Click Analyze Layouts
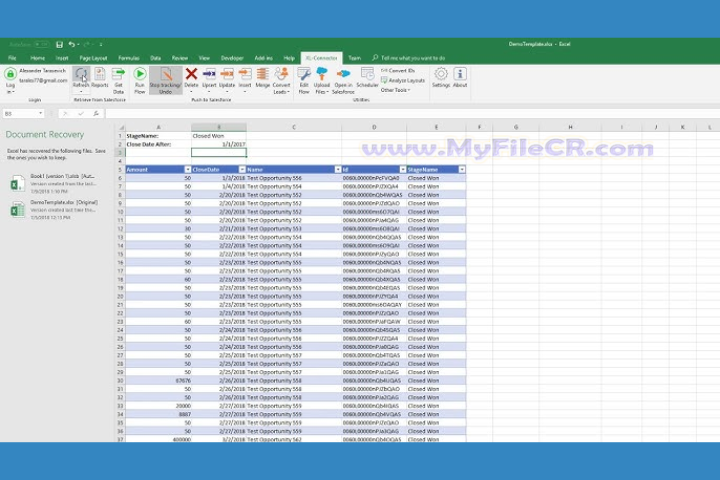Screen dimensions: 720x480 tap(403, 80)
